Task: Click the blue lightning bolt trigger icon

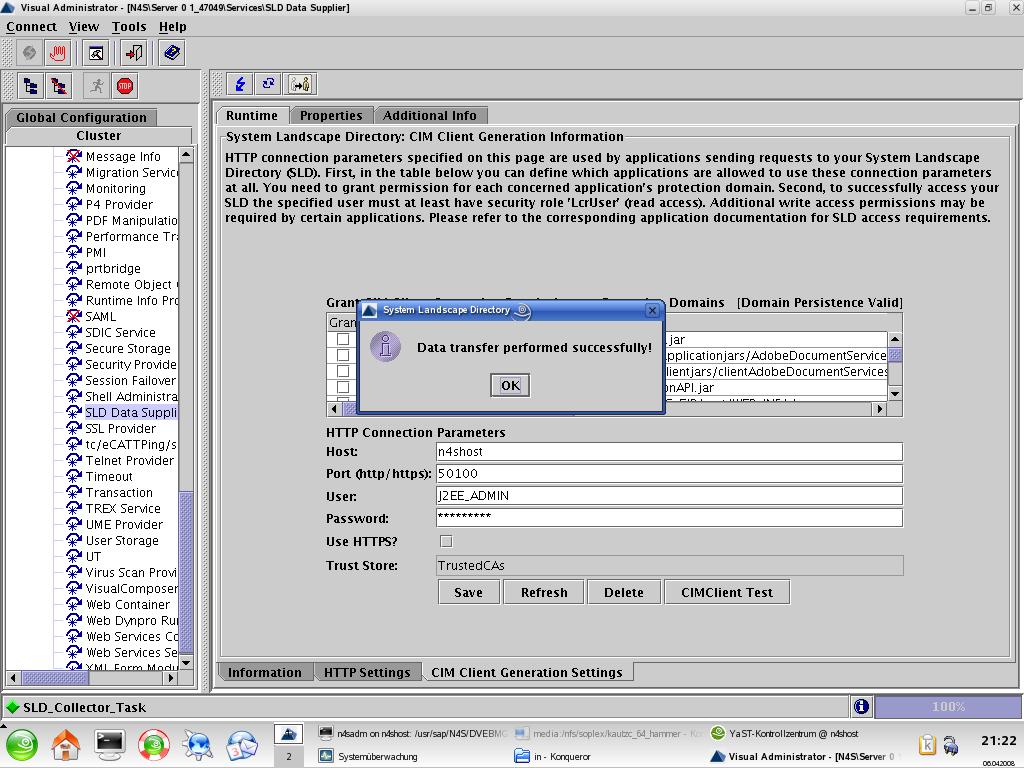Action: 240,84
